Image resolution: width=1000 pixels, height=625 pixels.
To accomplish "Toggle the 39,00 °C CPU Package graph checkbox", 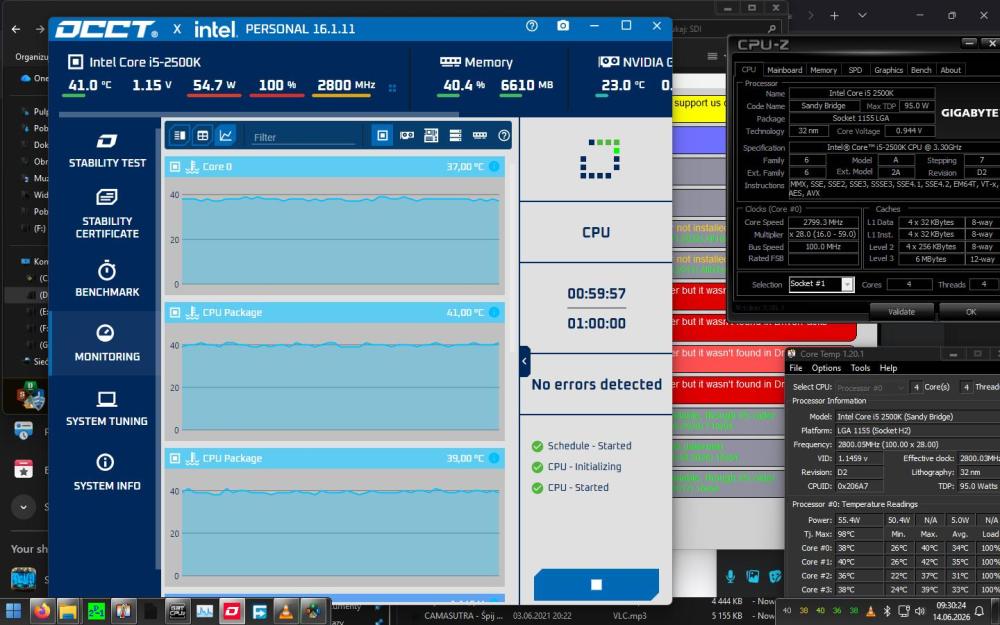I will [x=175, y=459].
